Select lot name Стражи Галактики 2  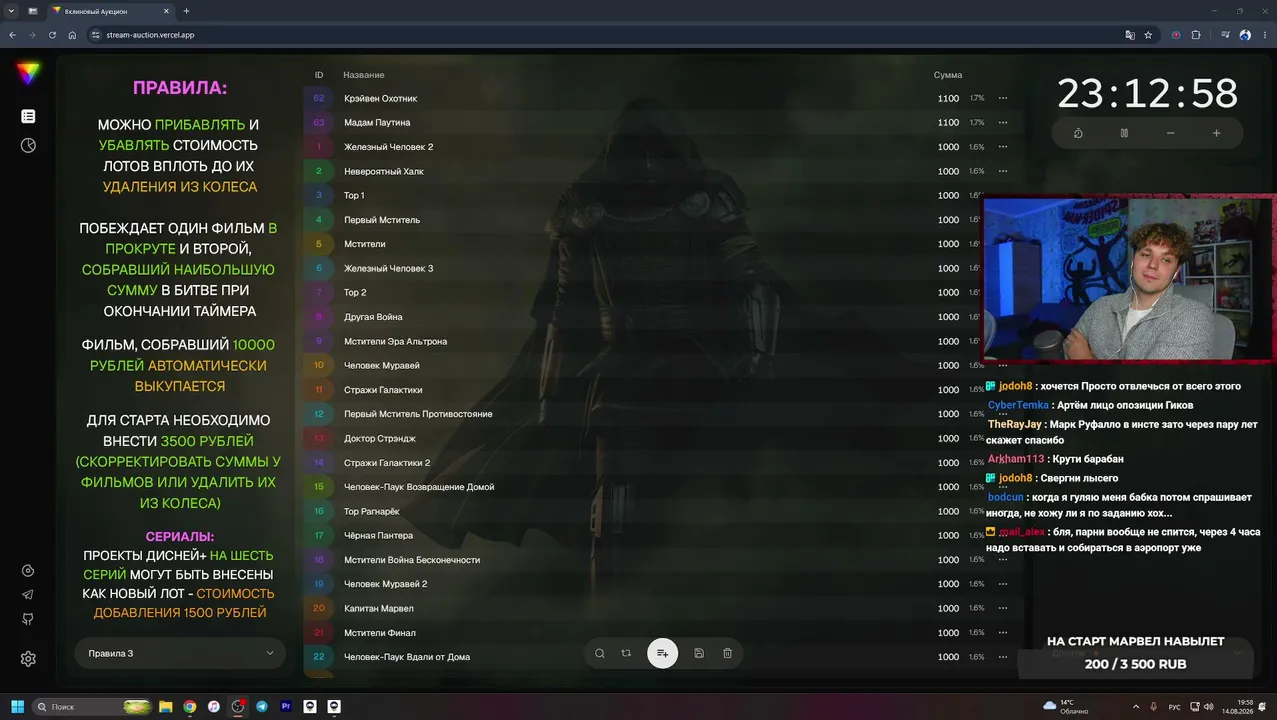tap(386, 463)
